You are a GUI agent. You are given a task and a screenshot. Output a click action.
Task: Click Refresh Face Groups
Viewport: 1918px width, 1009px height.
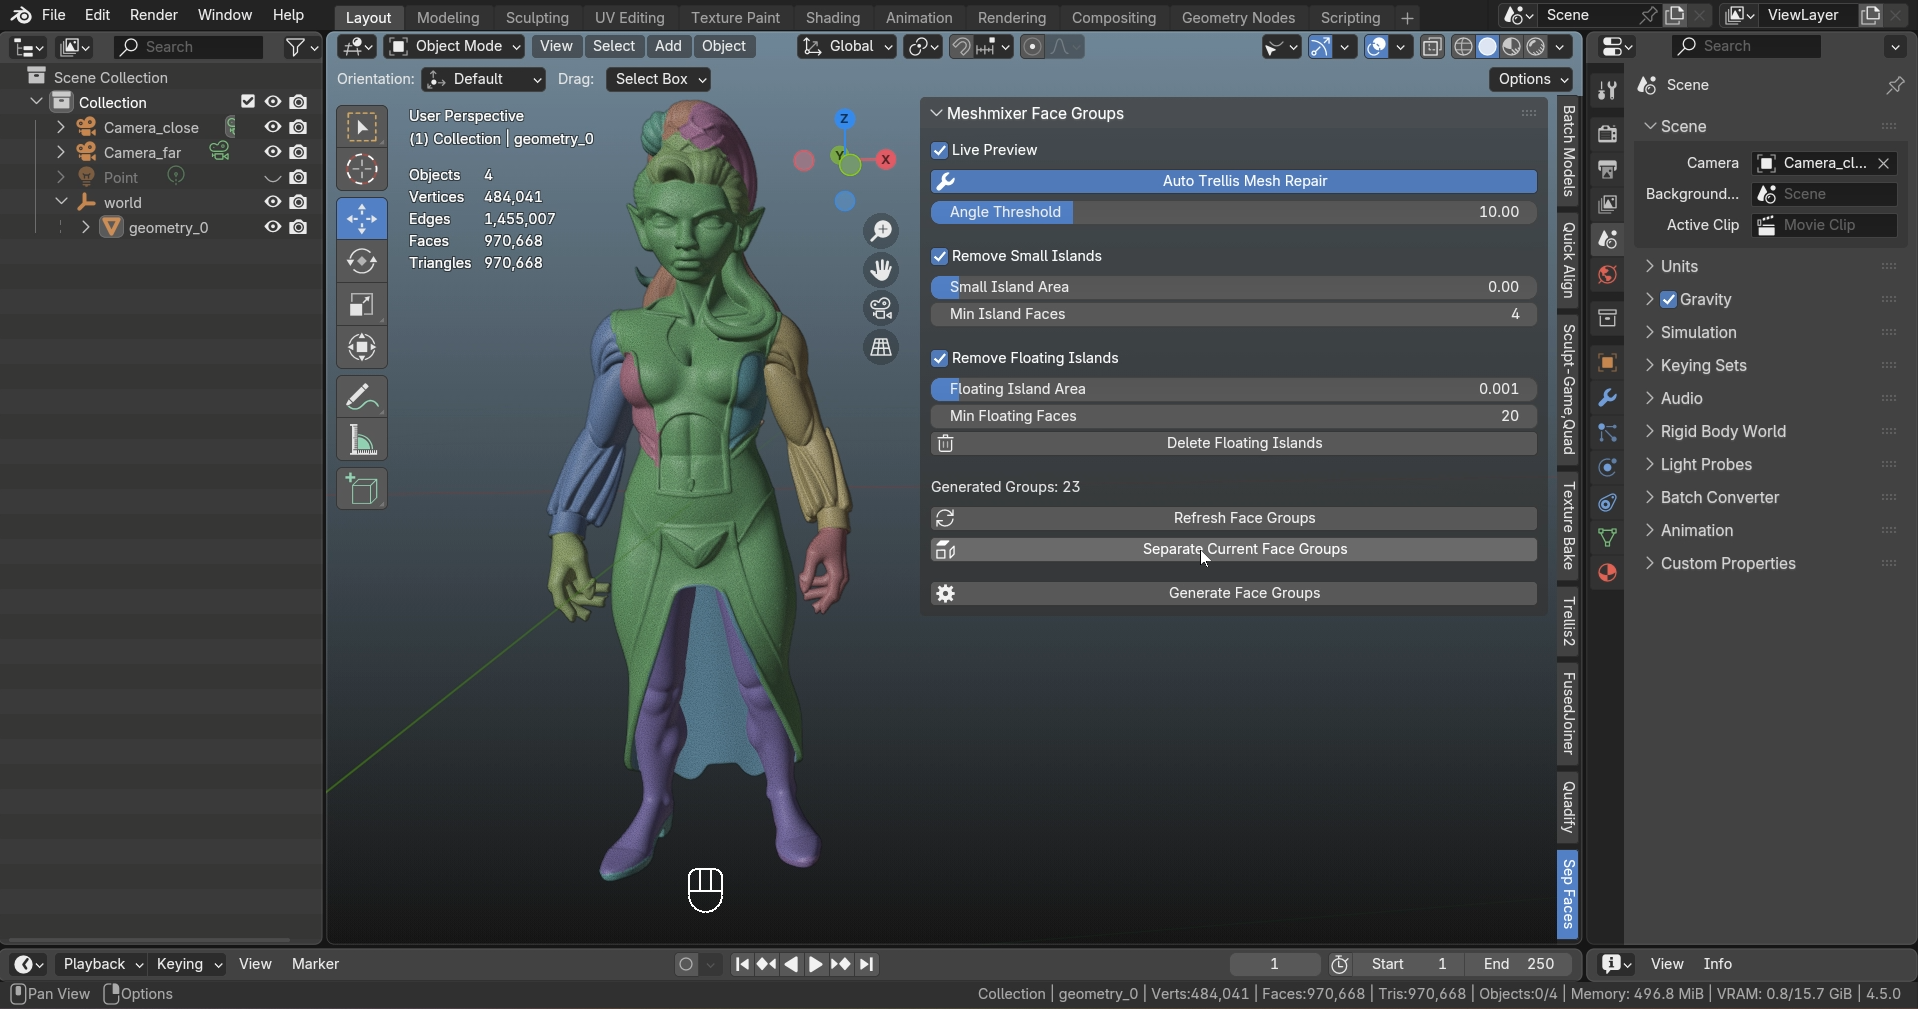[1234, 518]
